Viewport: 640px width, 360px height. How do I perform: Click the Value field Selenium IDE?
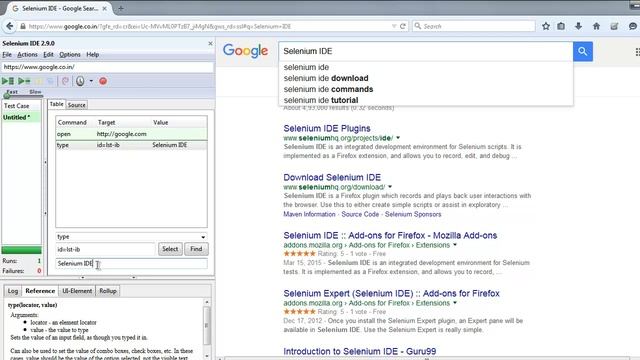tap(131, 264)
